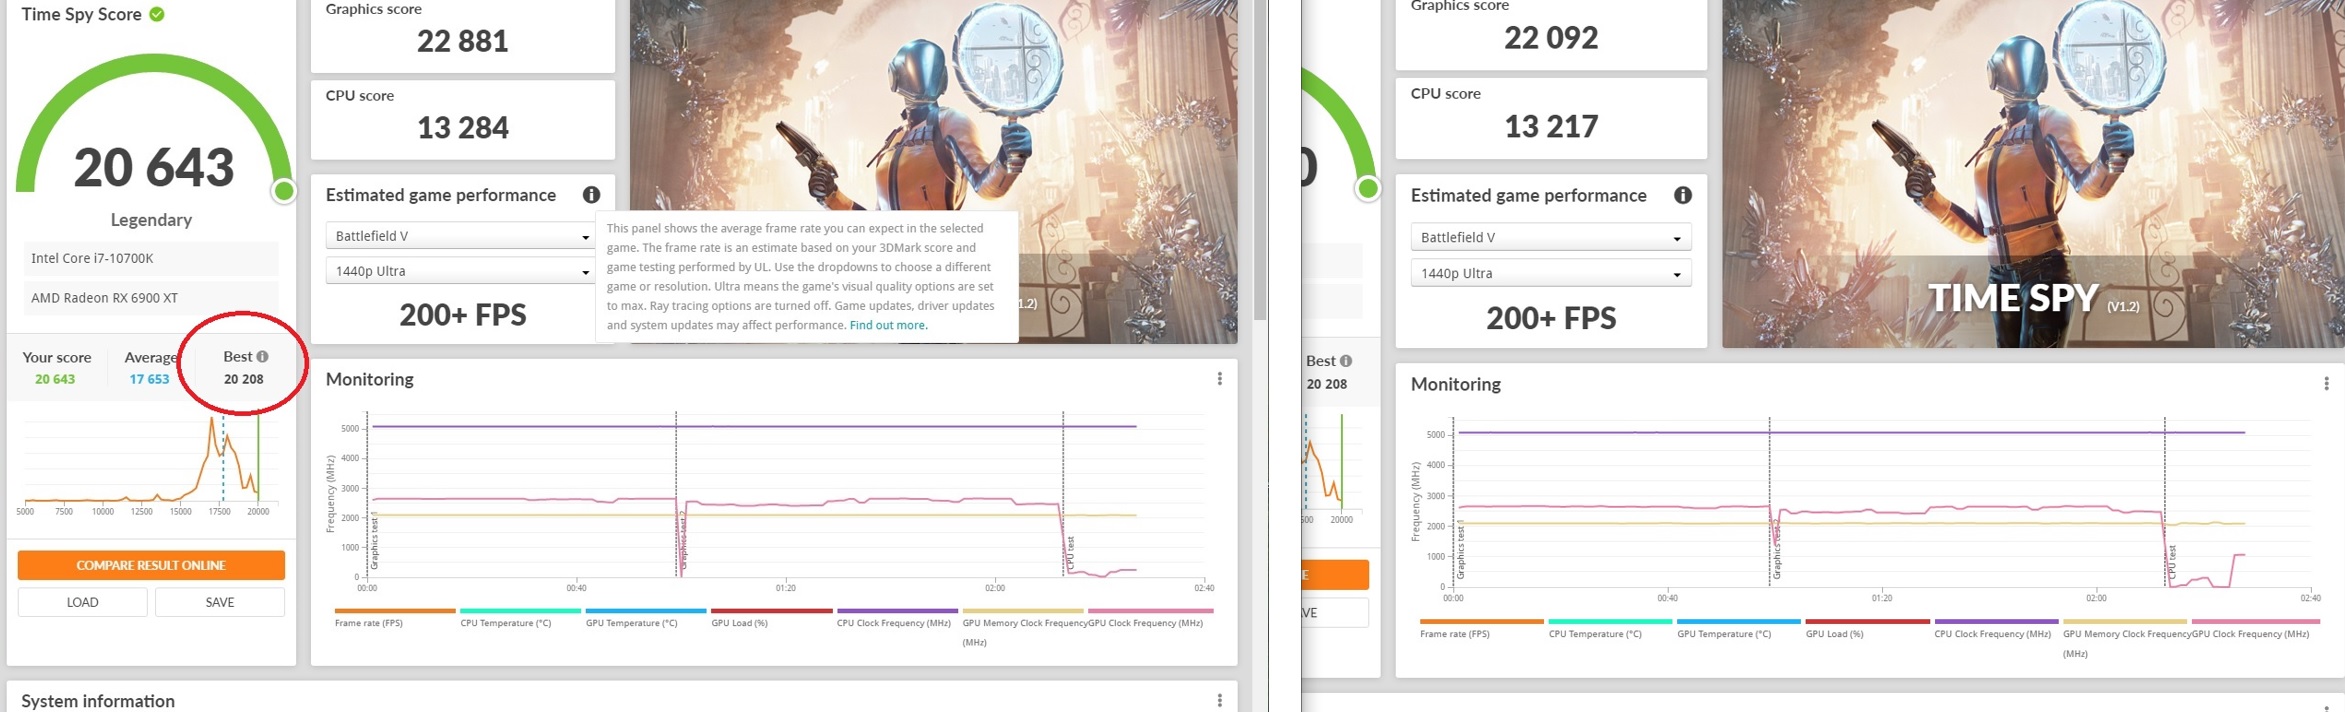This screenshot has width=2345, height=712.
Task: Open the Battlefield V game dropdown, right window
Action: tap(1550, 237)
